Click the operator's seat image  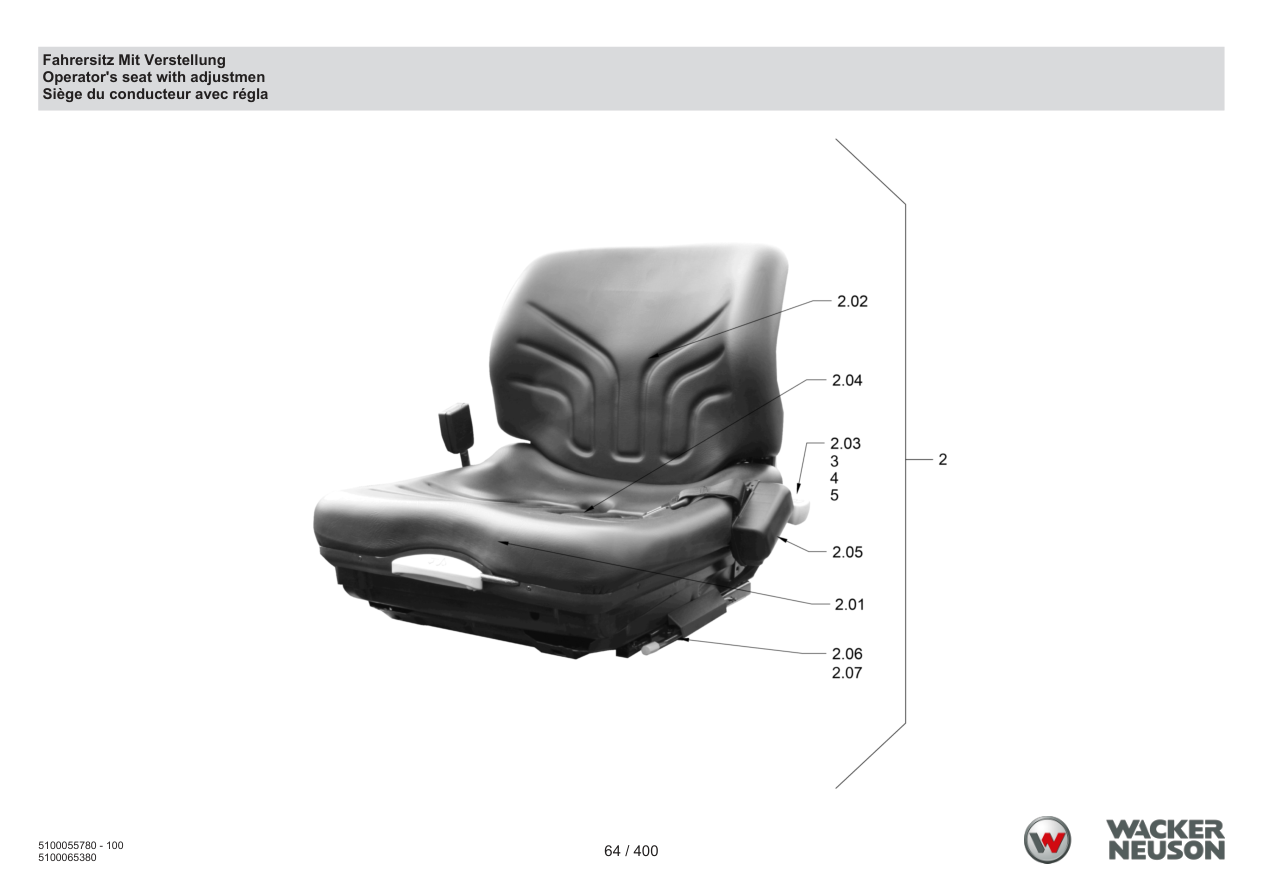(x=562, y=452)
